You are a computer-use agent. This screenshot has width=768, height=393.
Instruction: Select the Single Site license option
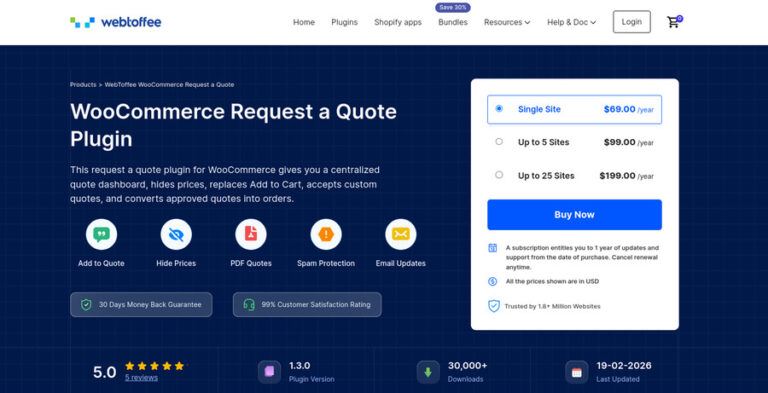tap(574, 109)
